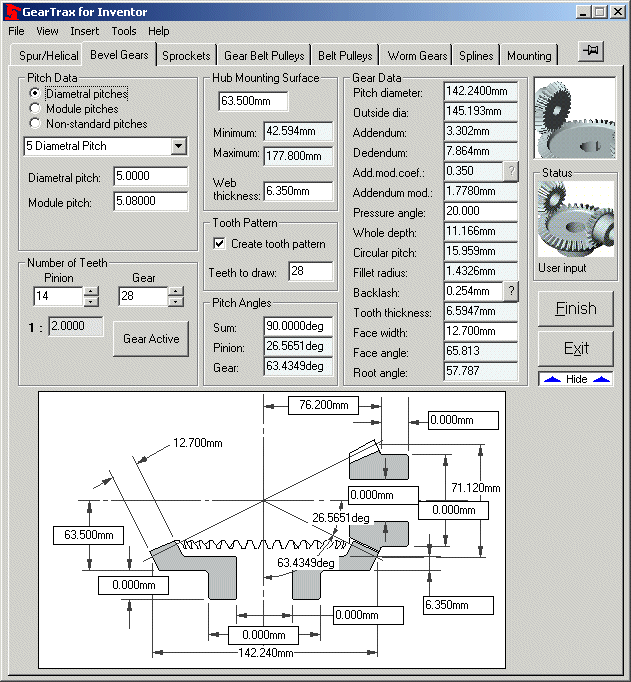
Task: Click the bevel gear preview image at top right
Action: point(573,120)
